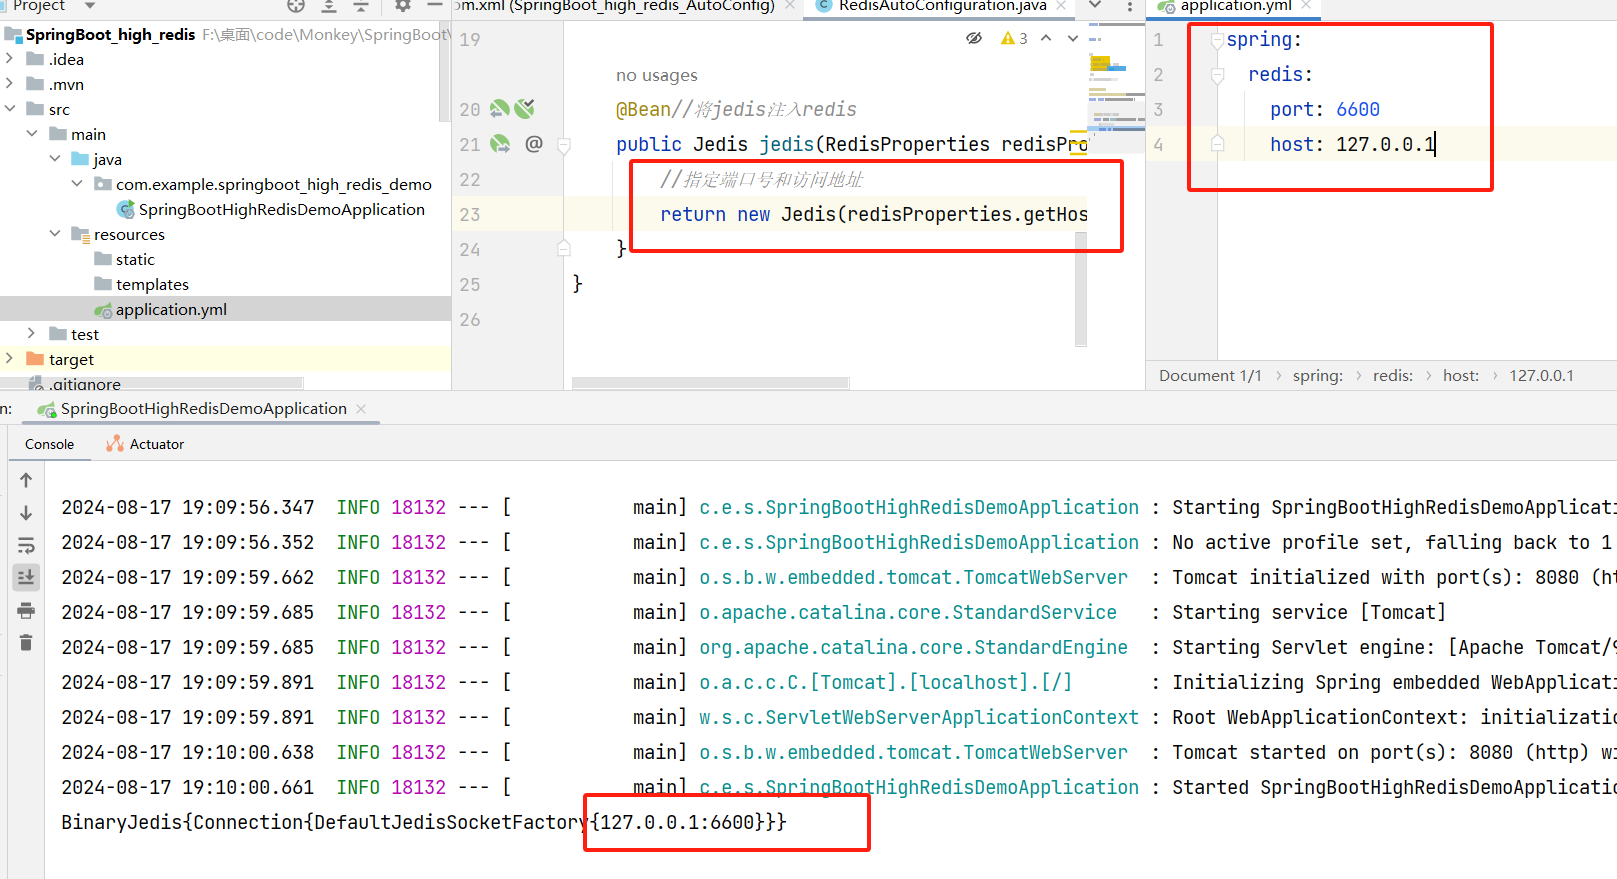Image resolution: width=1617 pixels, height=879 pixels.
Task: Open the editor tab actions three-dot menu
Action: tap(1130, 6)
